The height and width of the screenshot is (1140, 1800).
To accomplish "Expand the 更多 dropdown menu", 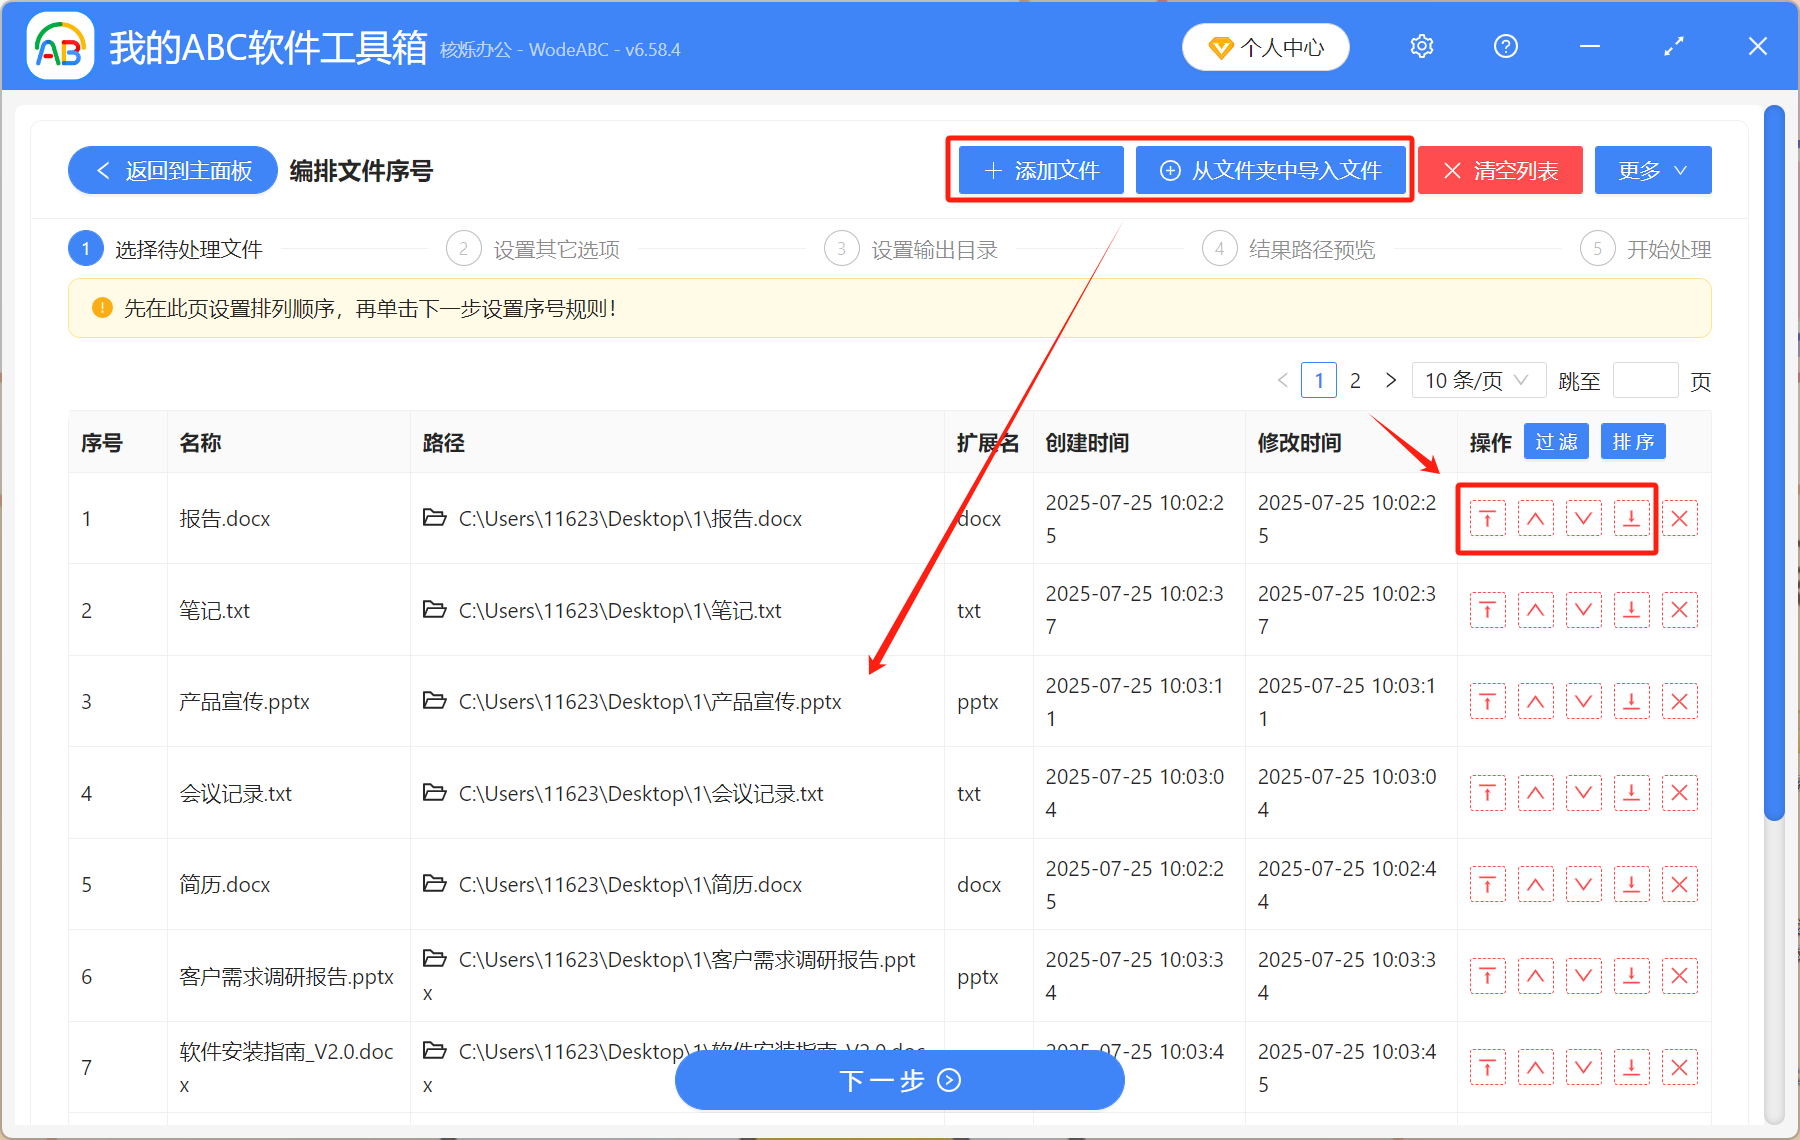I will pos(1652,170).
